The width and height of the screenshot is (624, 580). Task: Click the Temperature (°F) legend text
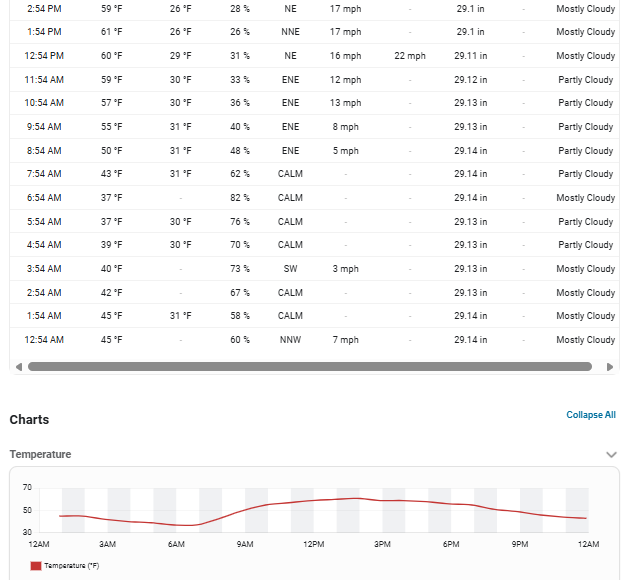point(72,566)
